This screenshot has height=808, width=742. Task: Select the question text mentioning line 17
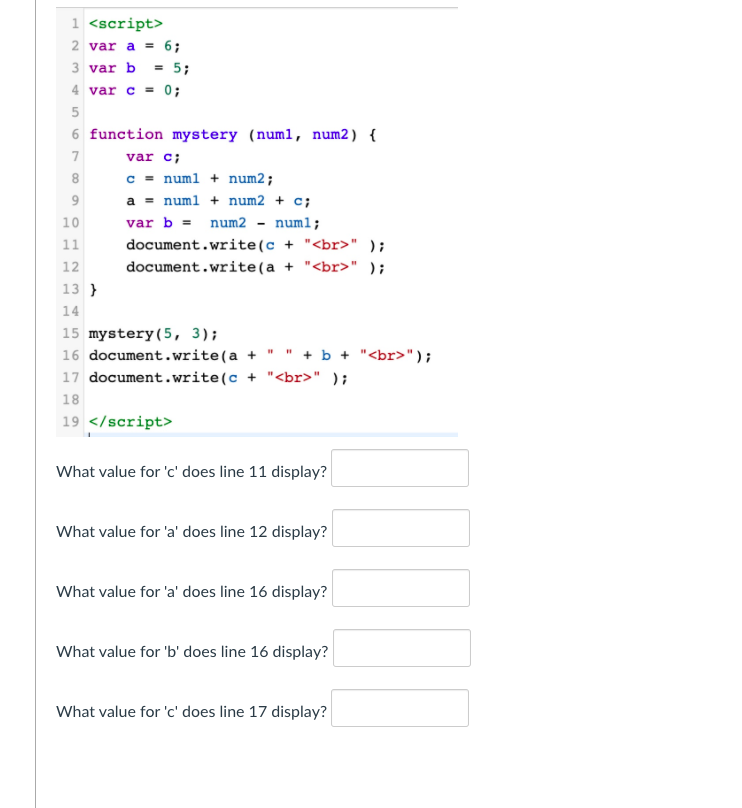tap(191, 711)
